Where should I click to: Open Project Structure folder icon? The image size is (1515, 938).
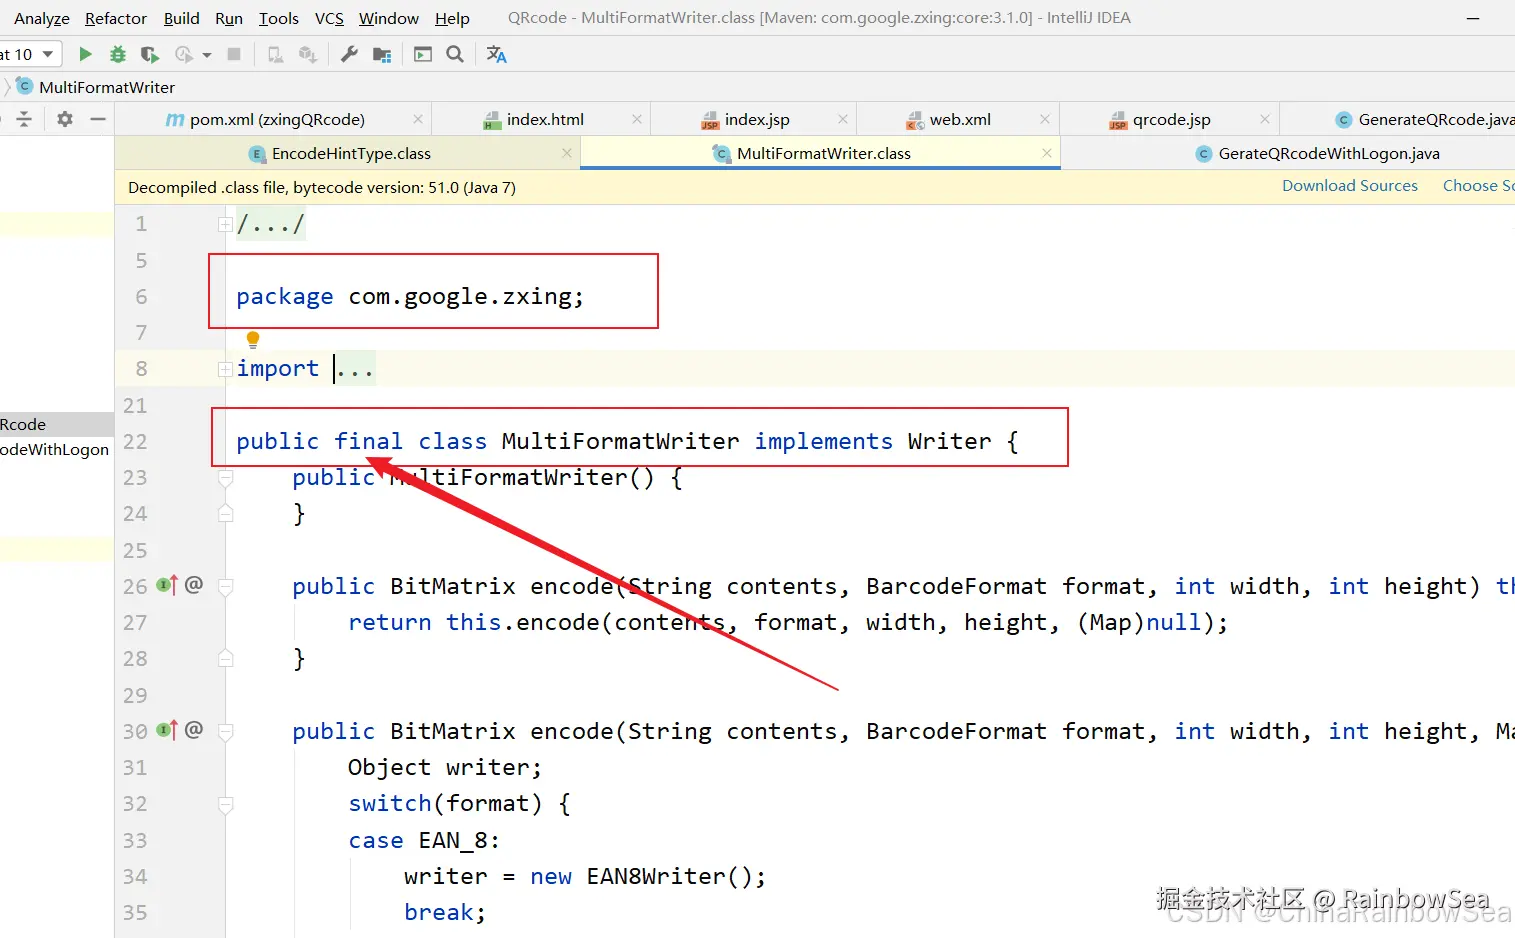382,54
